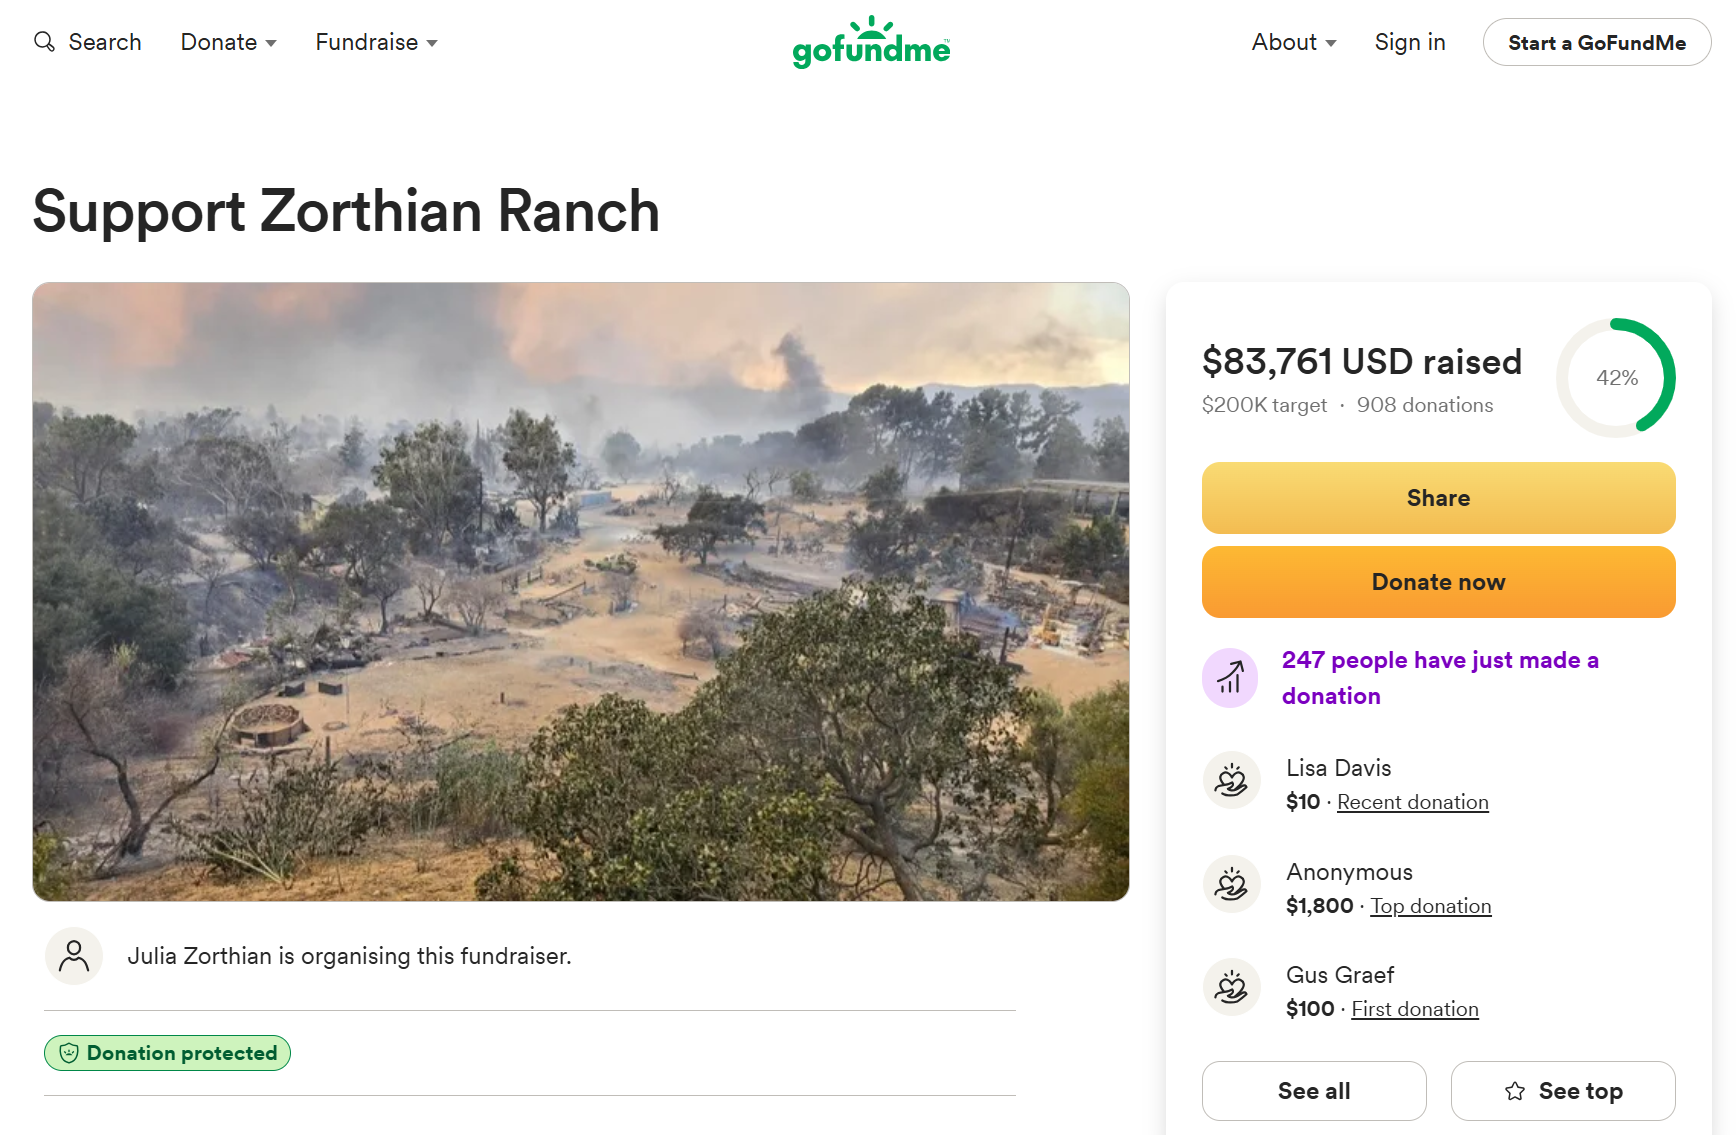Click Anonymous donor heart-hands icon
The width and height of the screenshot is (1736, 1135).
(x=1231, y=884)
